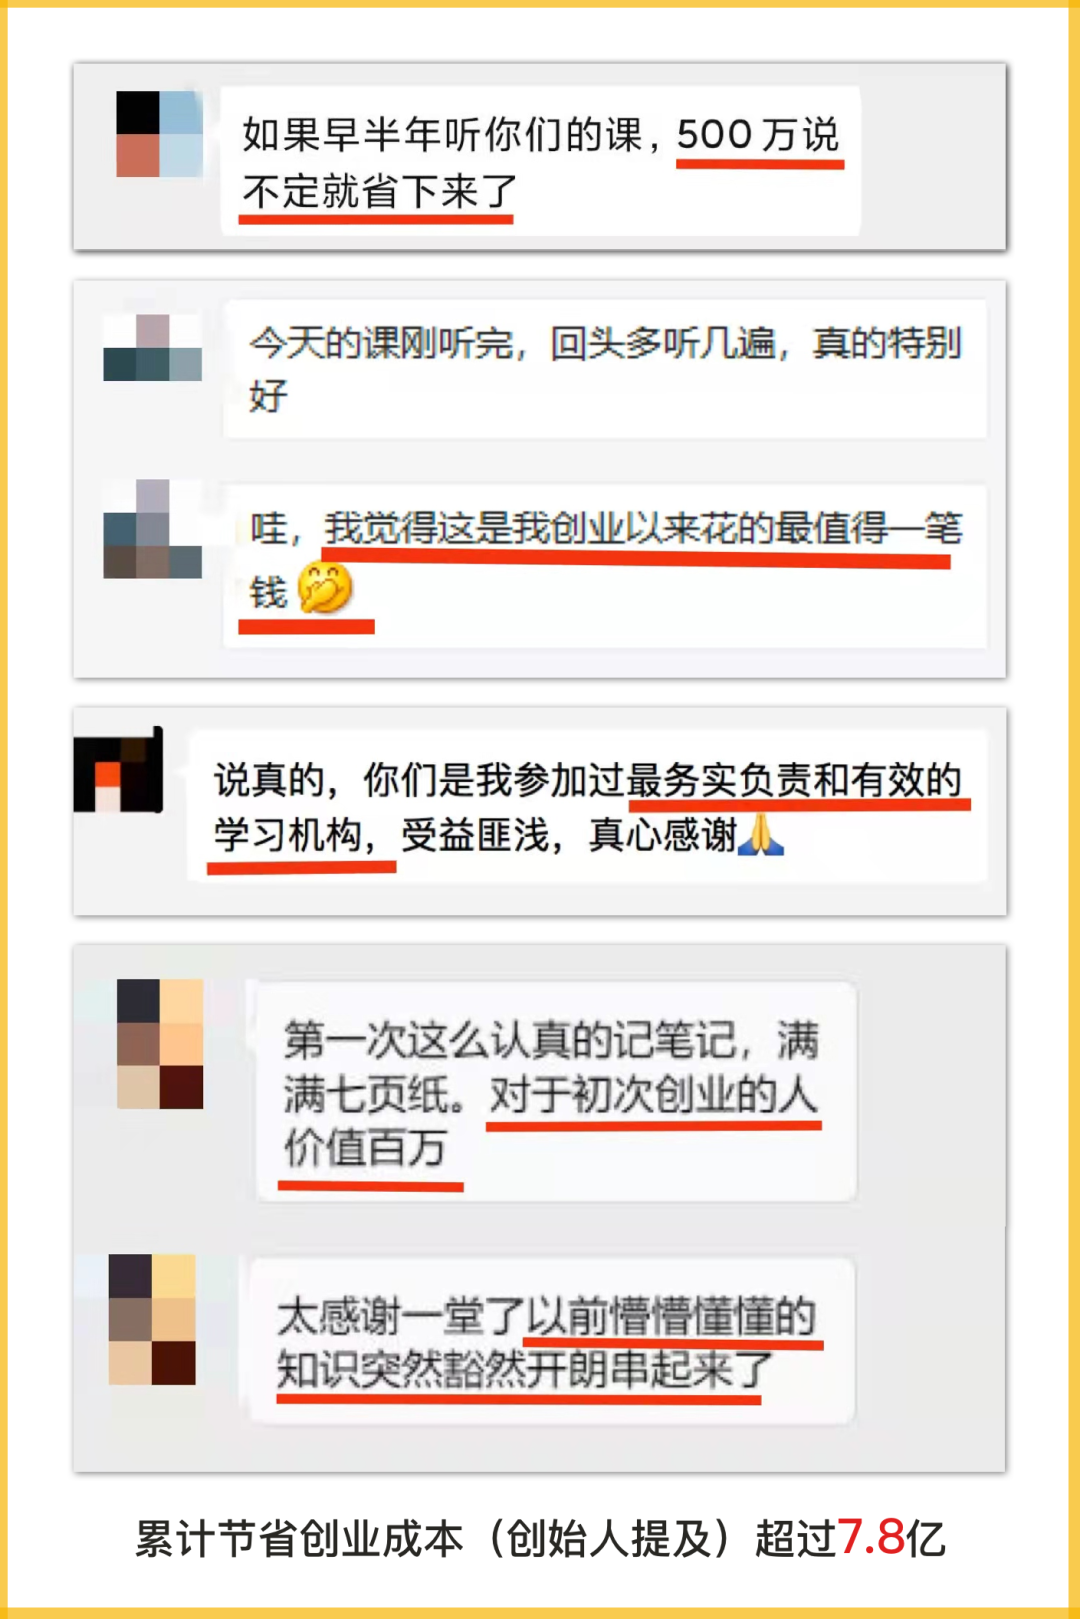
Task: Select the avatar beside the 哇 message
Action: tap(152, 528)
